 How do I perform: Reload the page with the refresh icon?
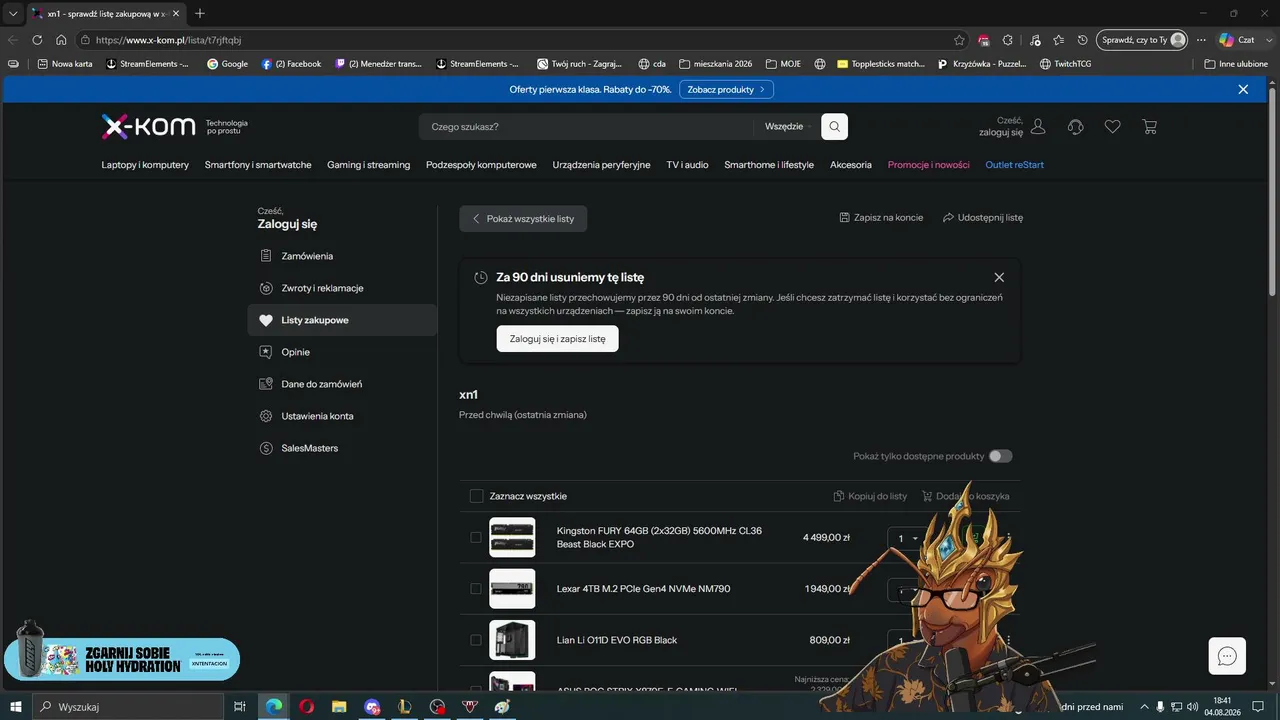coord(37,40)
